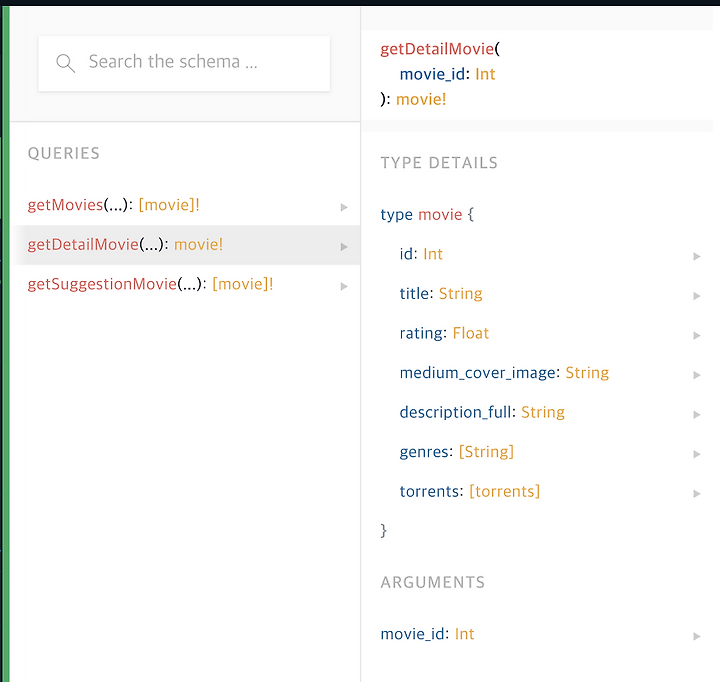720x682 pixels.
Task: Open the description_full field arrow
Action: [697, 414]
